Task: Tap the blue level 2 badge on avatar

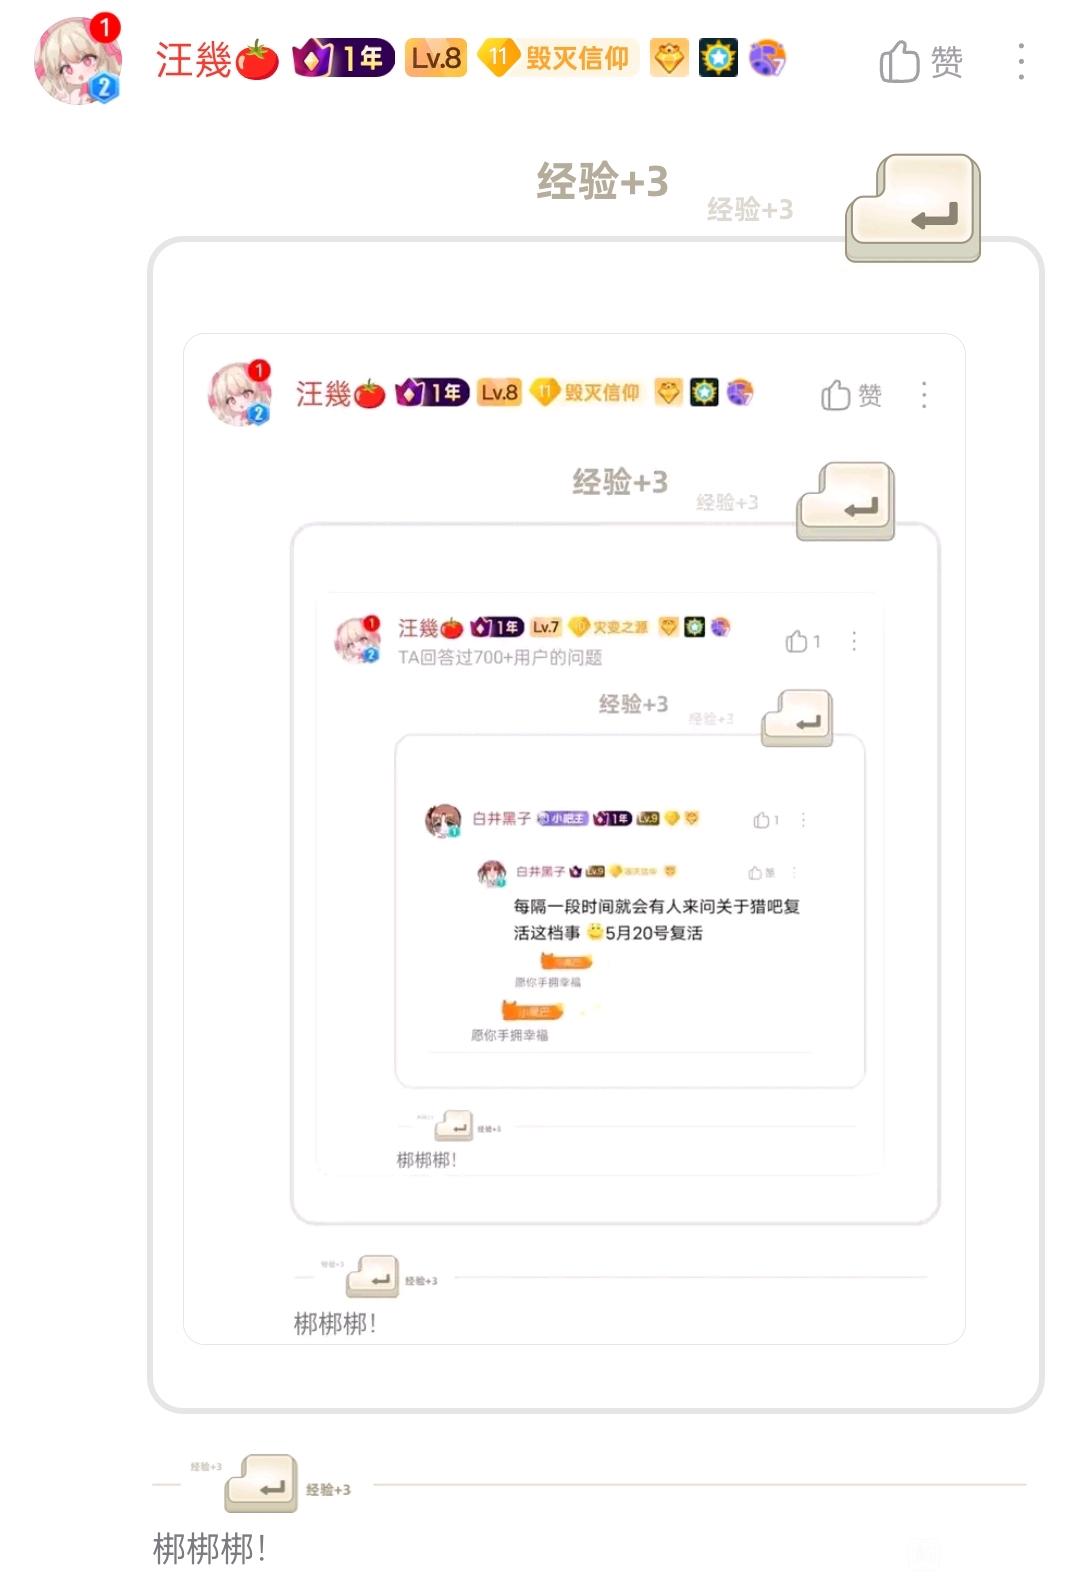Action: click(x=103, y=87)
